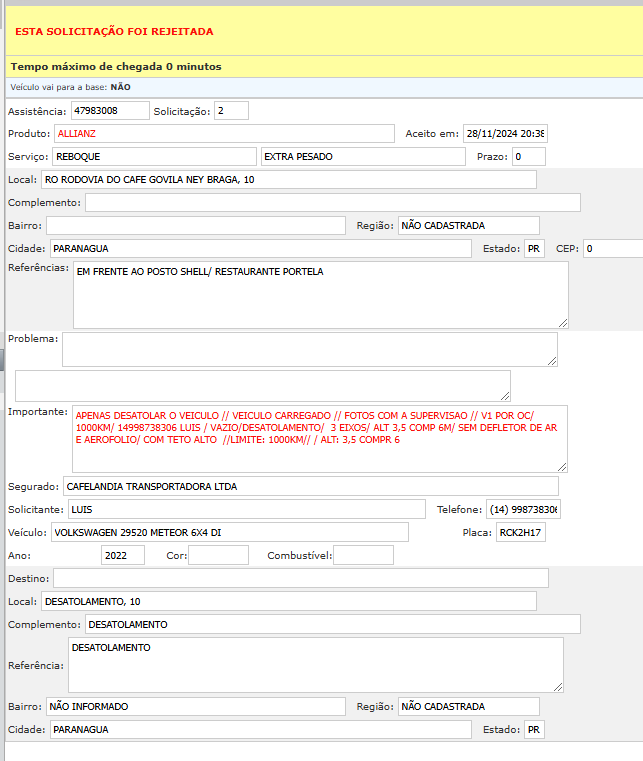Viewport: 643px width, 761px height.
Task: Click the Produto field containing ALLIANZ
Action: [224, 133]
